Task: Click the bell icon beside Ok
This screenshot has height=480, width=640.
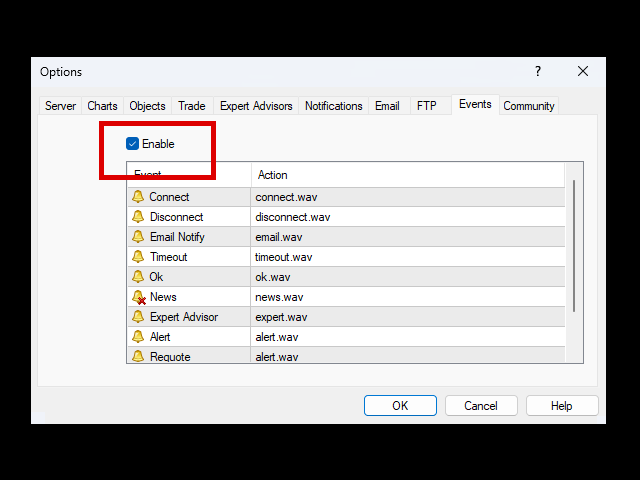Action: 138,277
